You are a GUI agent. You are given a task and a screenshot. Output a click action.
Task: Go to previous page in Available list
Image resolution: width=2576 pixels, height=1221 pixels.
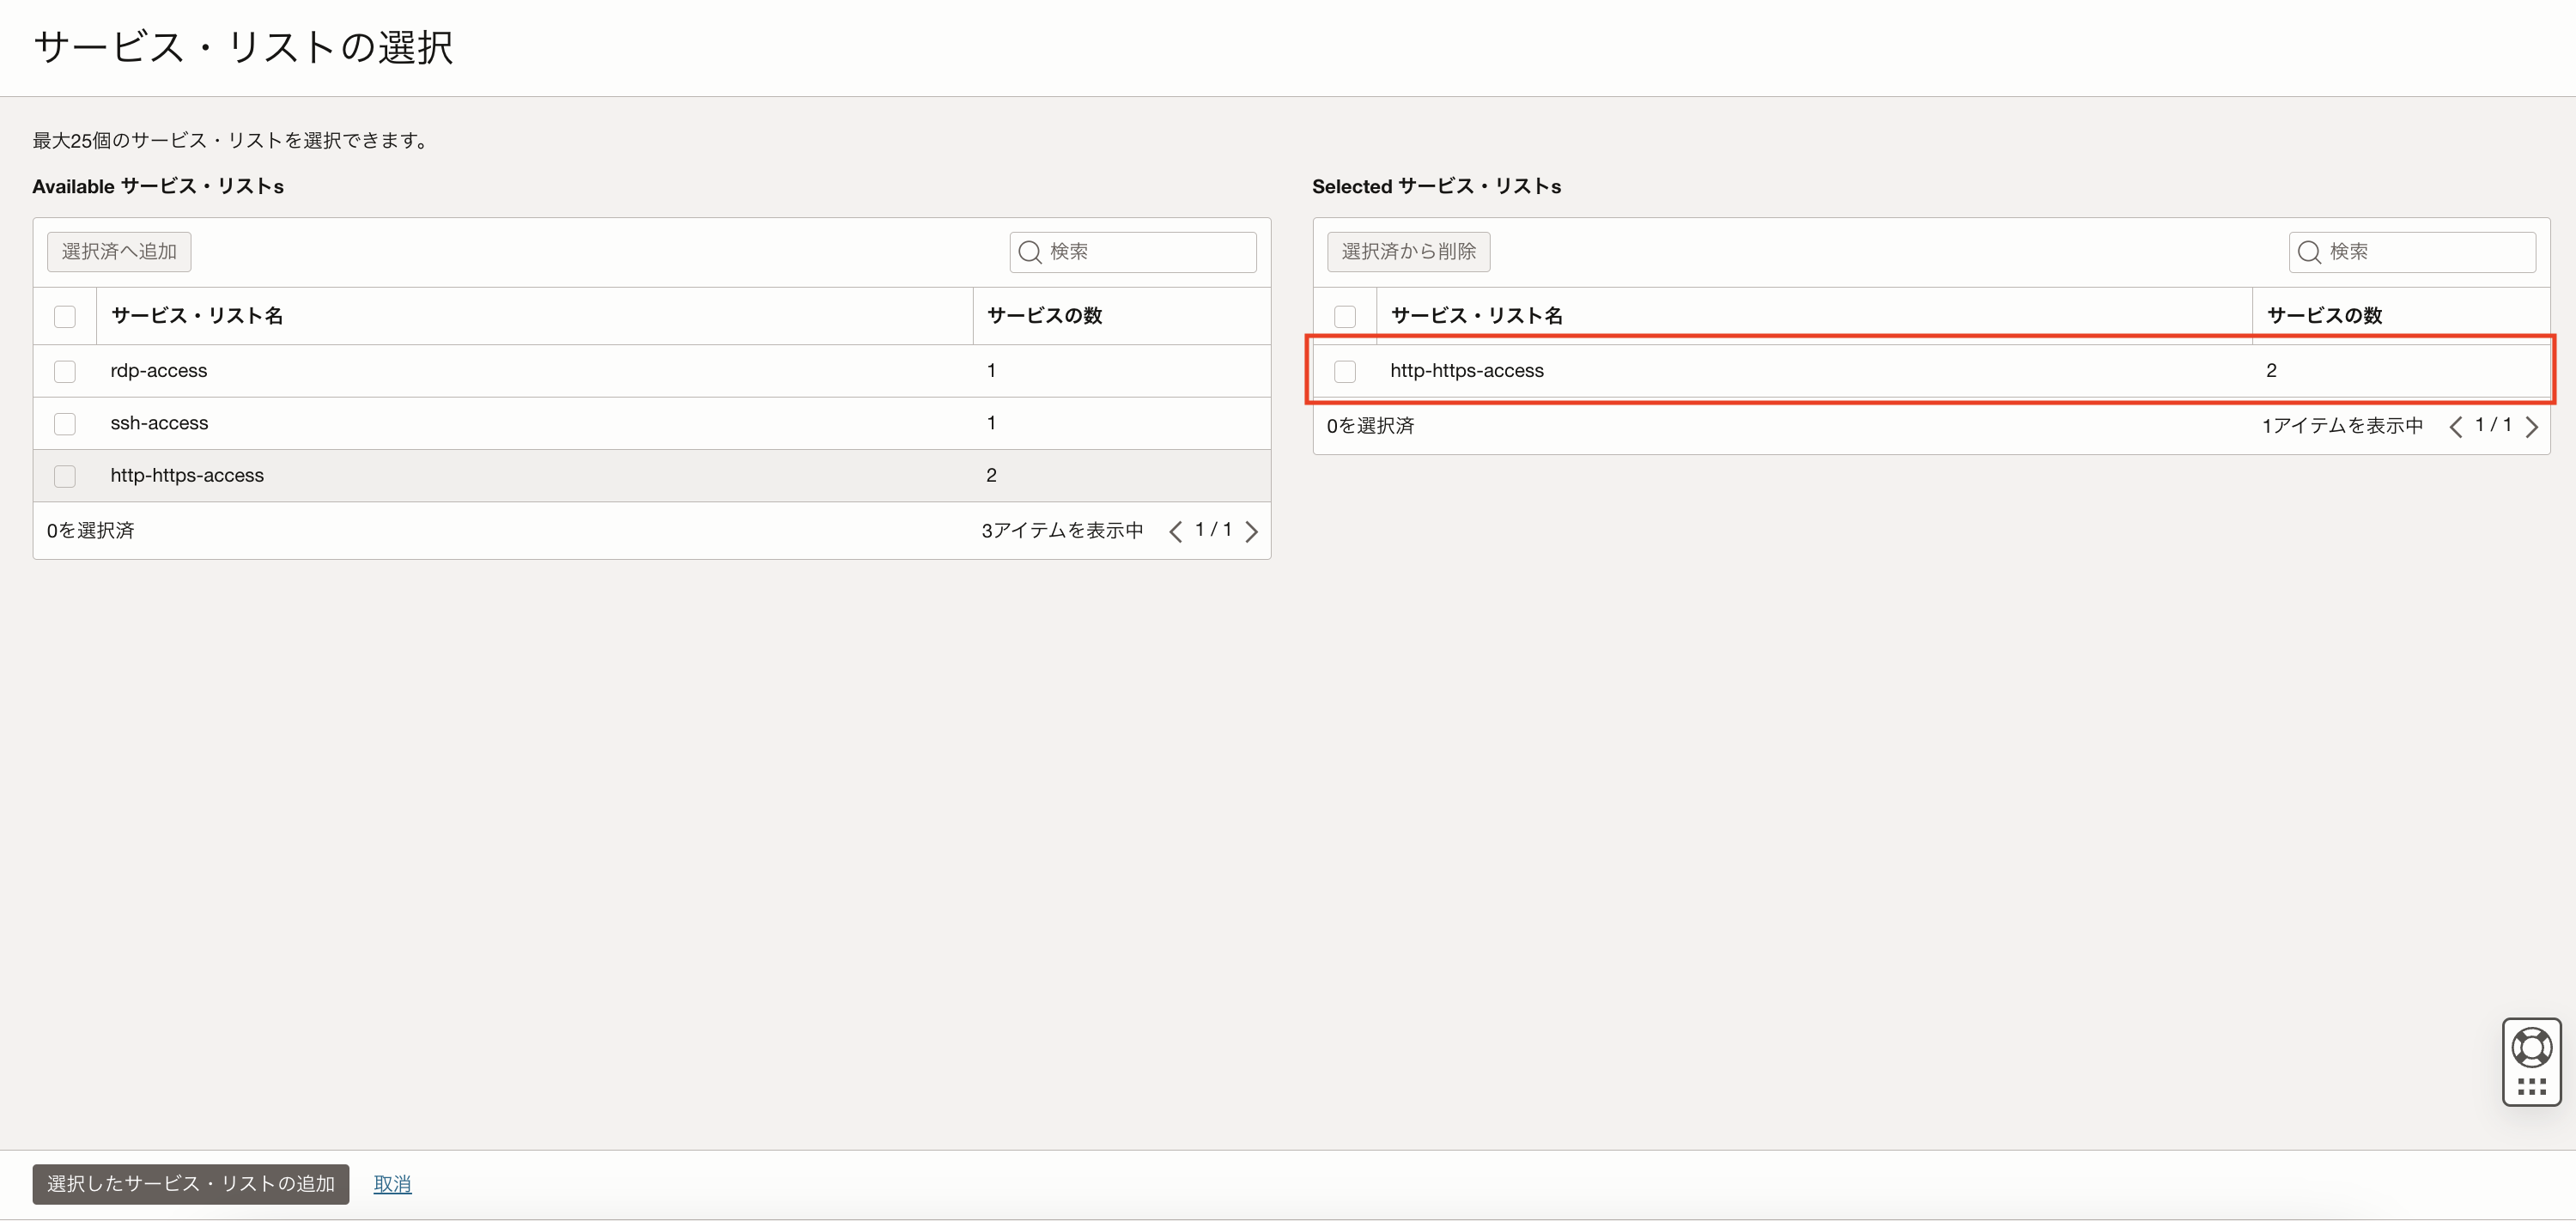pyautogui.click(x=1175, y=531)
